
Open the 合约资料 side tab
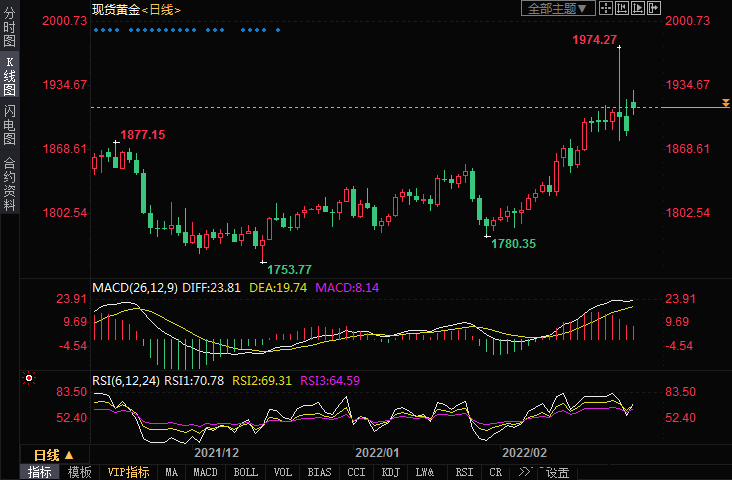(9, 184)
